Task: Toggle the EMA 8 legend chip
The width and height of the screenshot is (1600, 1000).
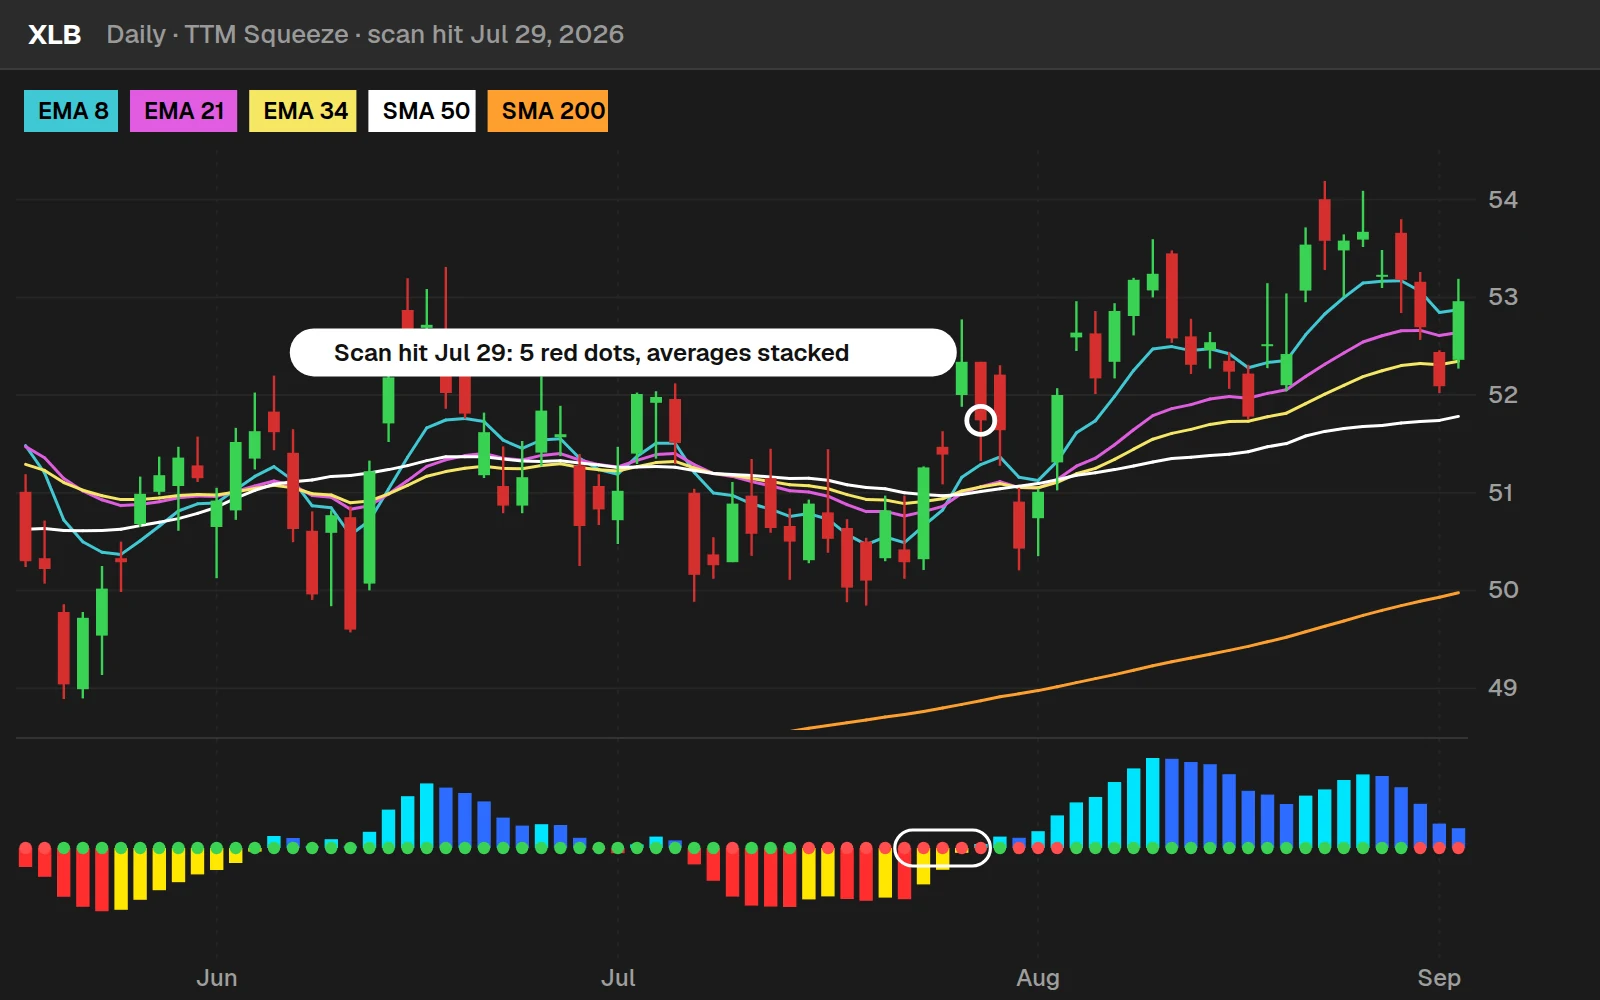Action: pyautogui.click(x=71, y=111)
